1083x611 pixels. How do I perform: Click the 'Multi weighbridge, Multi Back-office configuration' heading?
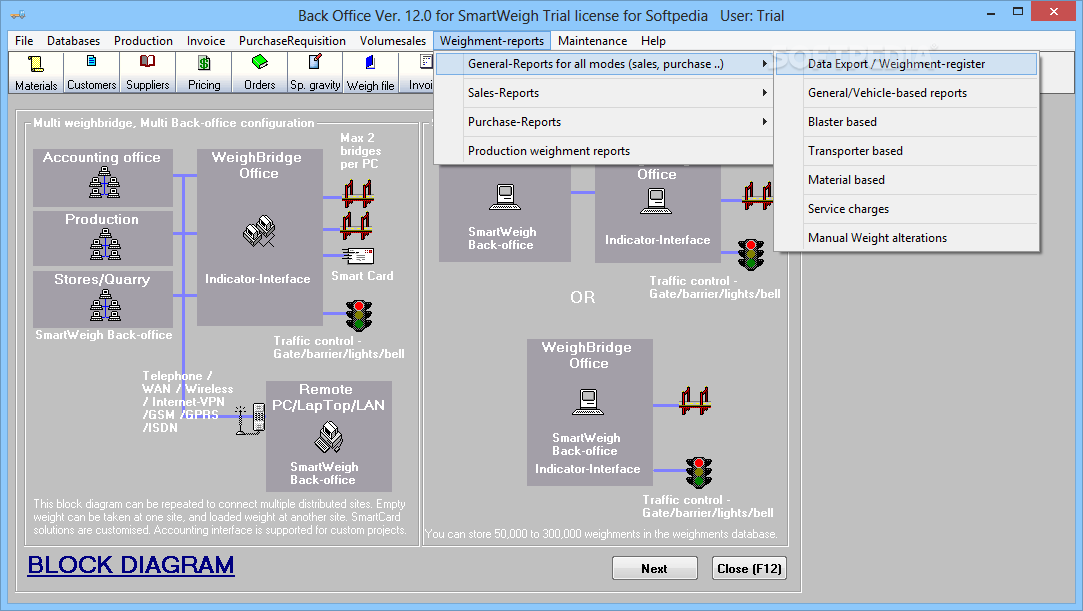174,123
